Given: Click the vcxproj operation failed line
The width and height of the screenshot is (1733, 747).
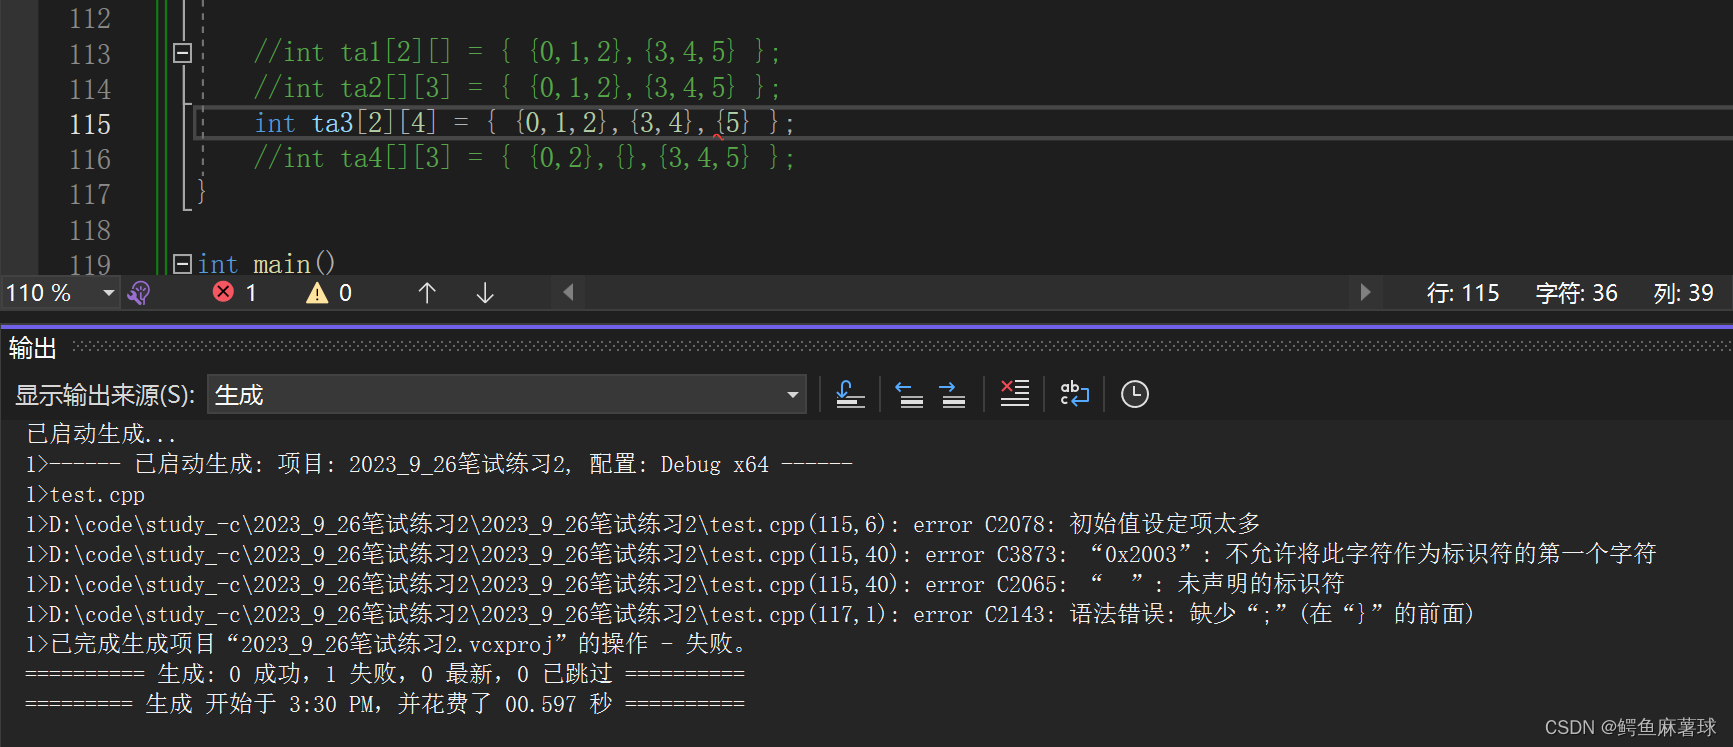Looking at the screenshot, I should [386, 644].
